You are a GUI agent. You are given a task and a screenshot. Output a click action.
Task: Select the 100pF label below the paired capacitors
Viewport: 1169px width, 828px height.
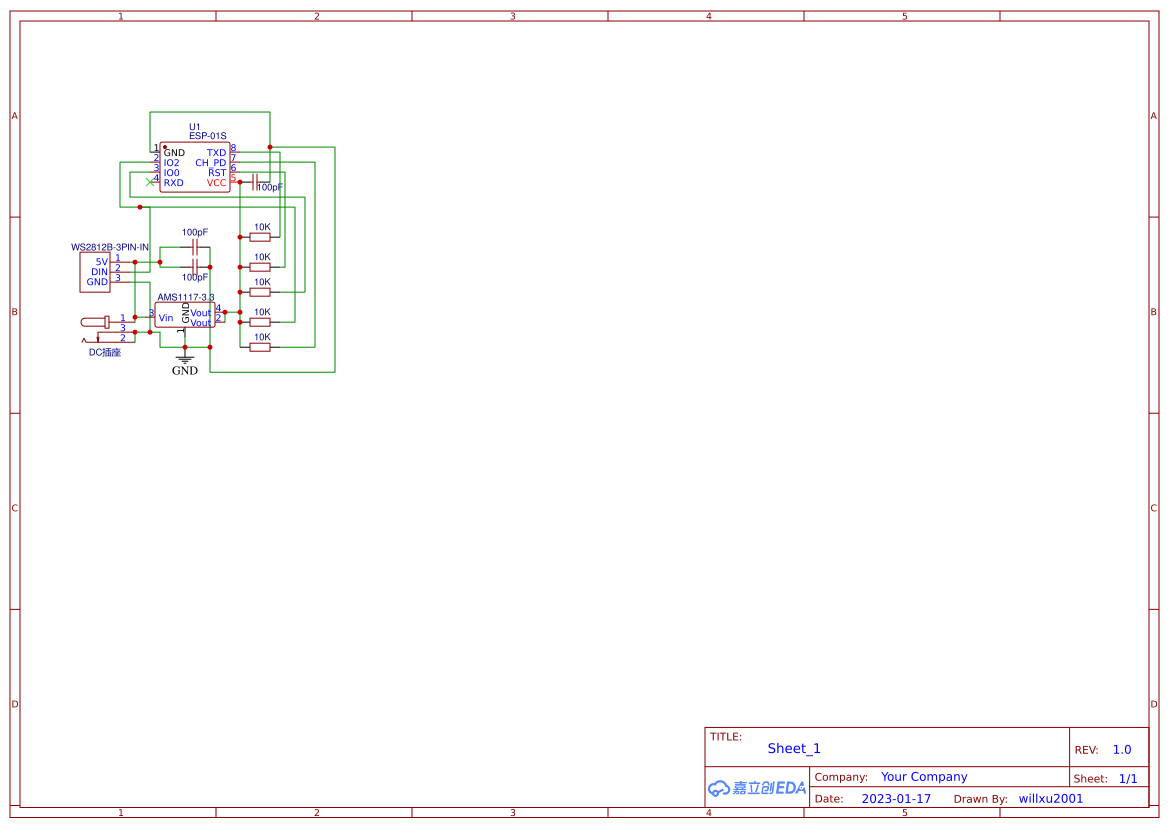(195, 277)
